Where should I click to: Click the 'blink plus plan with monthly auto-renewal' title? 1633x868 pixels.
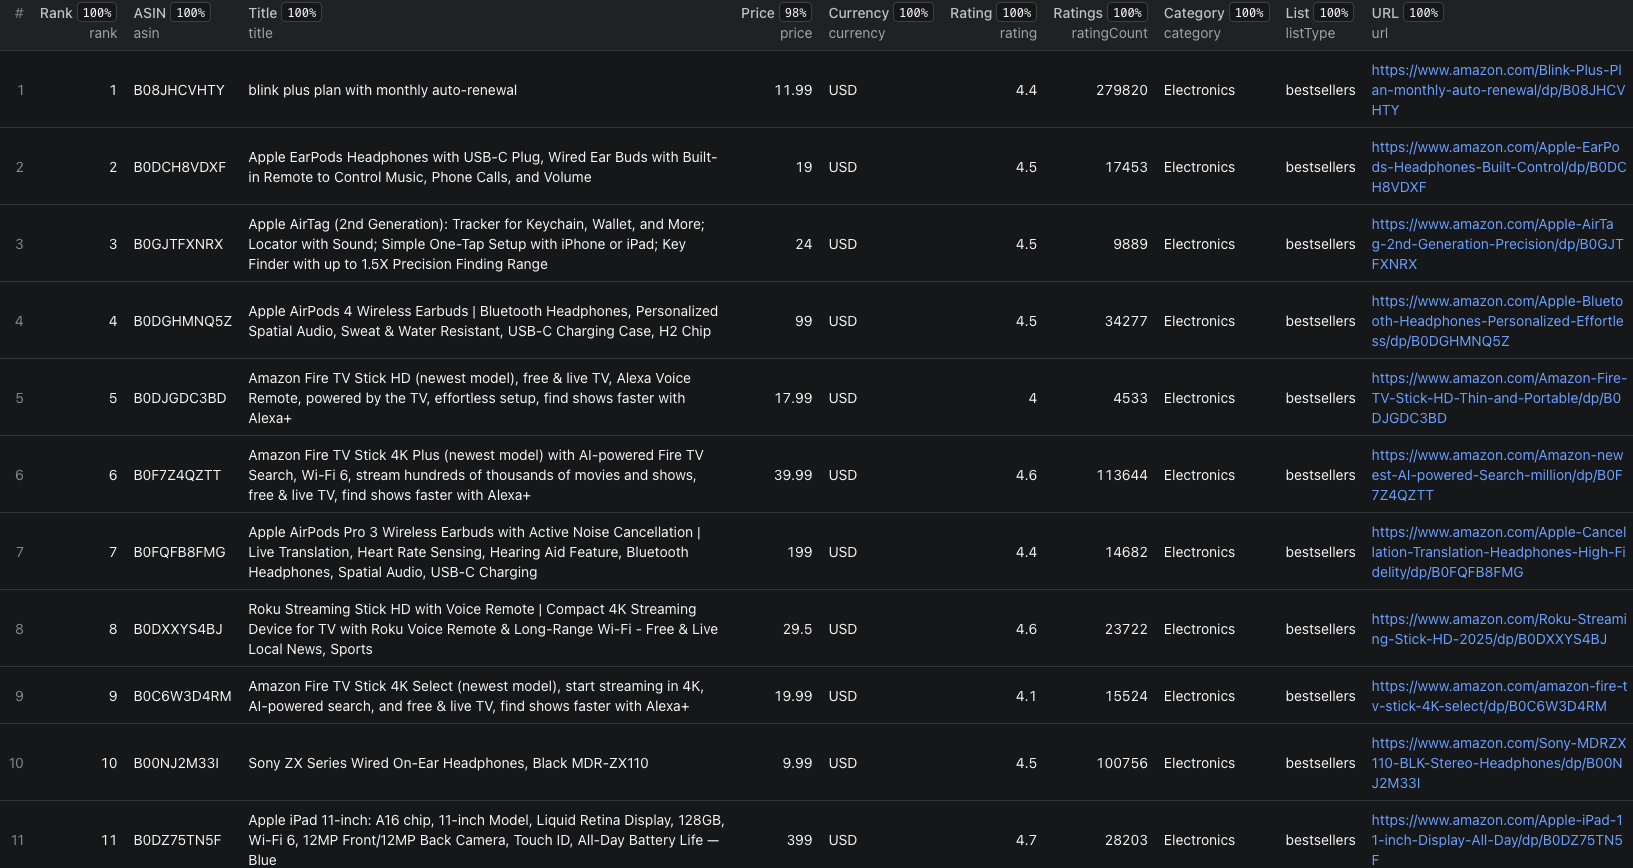pos(383,90)
